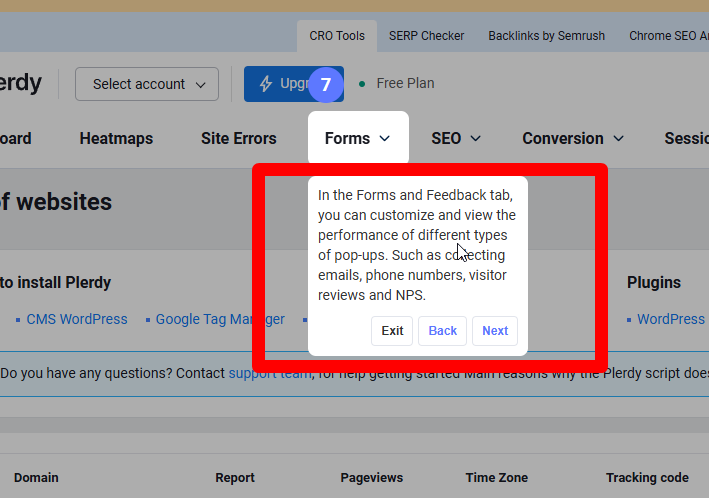Open Backlinks by Semrush tab

coord(546,36)
